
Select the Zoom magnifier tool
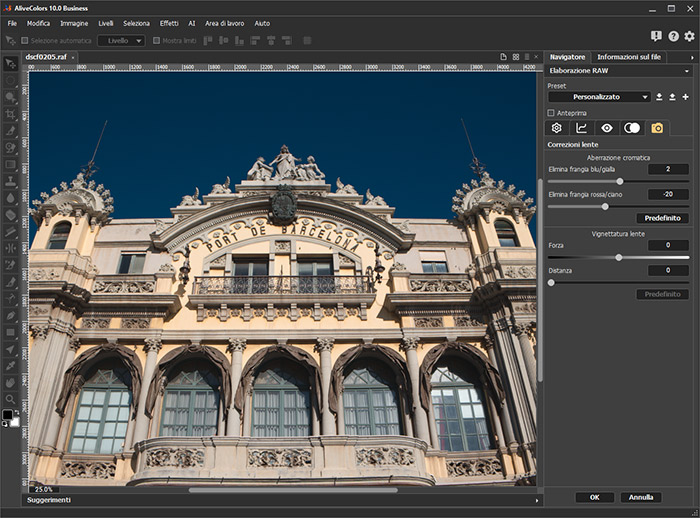pyautogui.click(x=11, y=398)
